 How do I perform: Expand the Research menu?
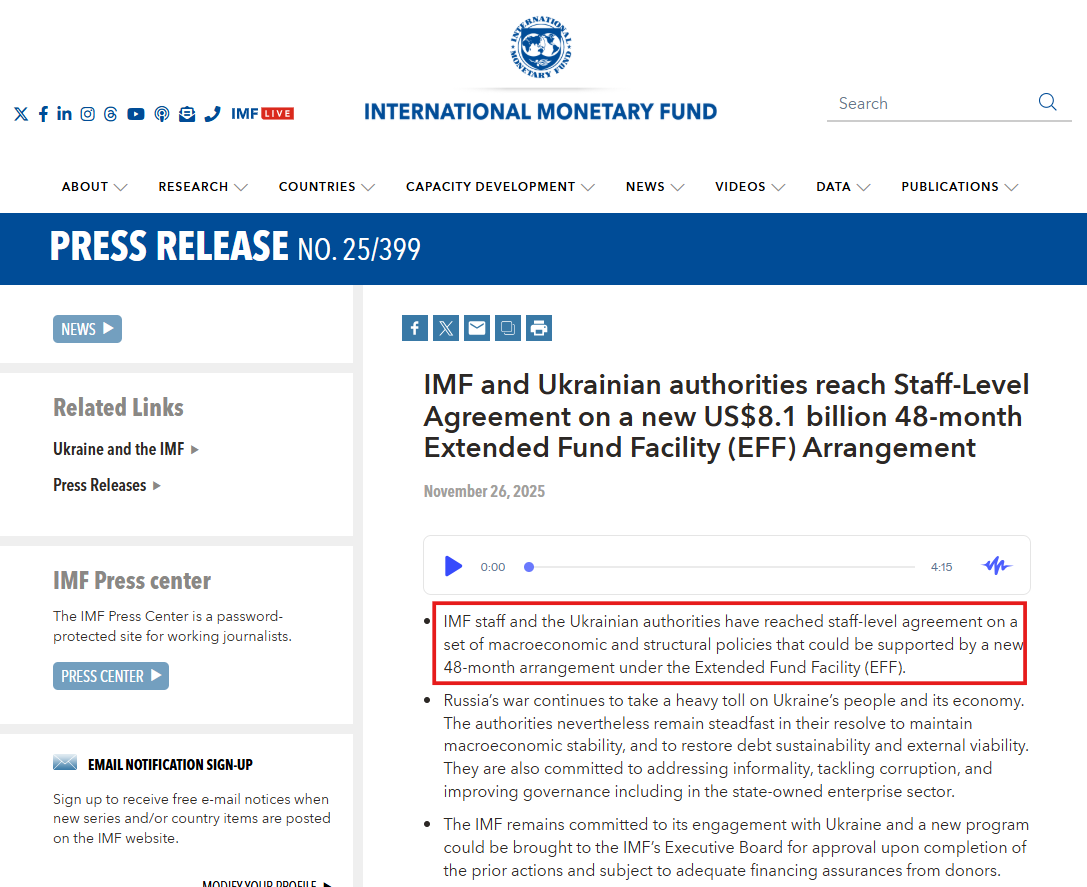coord(202,187)
